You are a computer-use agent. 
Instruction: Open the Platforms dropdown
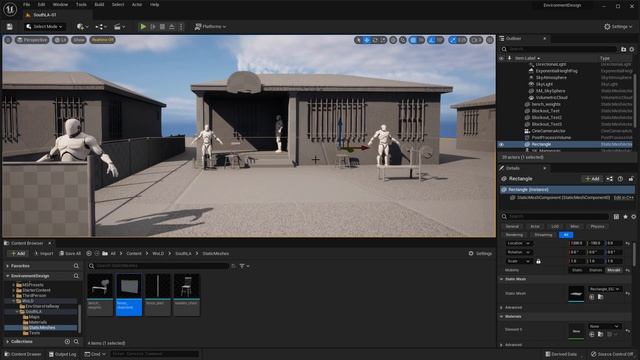pos(210,27)
